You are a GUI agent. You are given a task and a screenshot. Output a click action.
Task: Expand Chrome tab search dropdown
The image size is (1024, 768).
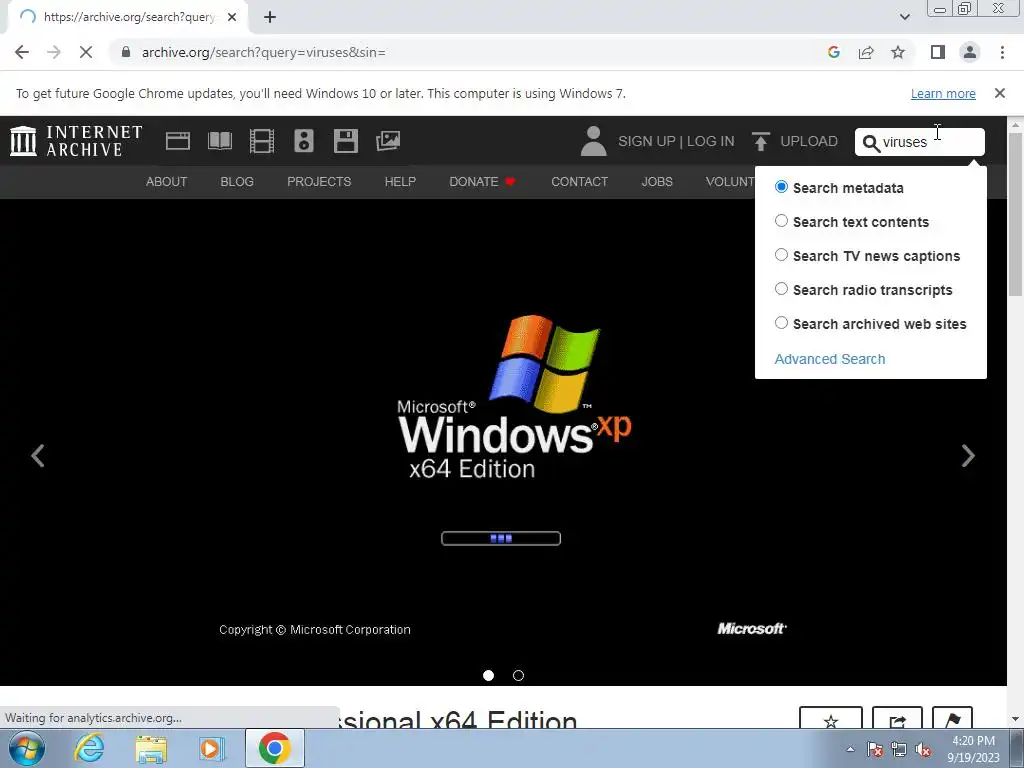(904, 17)
